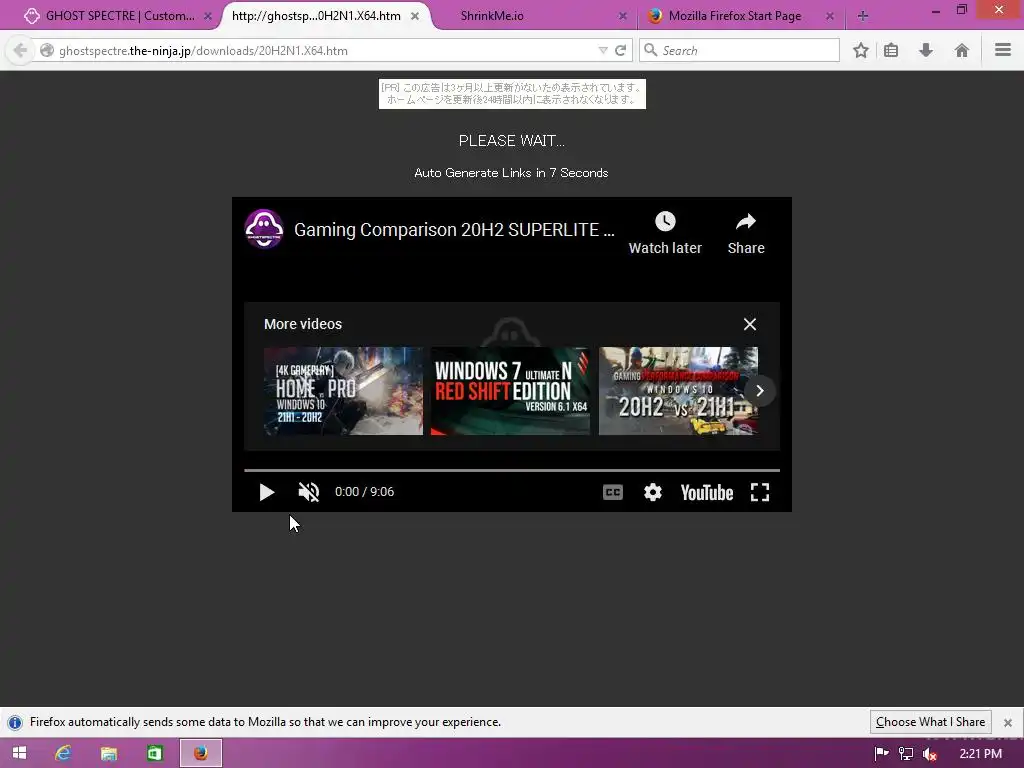Open the muted volume tray icon
Viewport: 1024px width, 768px height.
click(930, 754)
